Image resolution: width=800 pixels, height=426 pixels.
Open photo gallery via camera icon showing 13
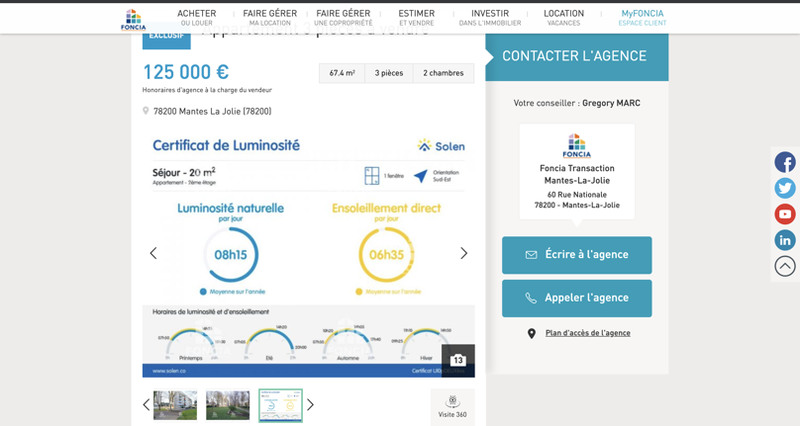coord(458,360)
